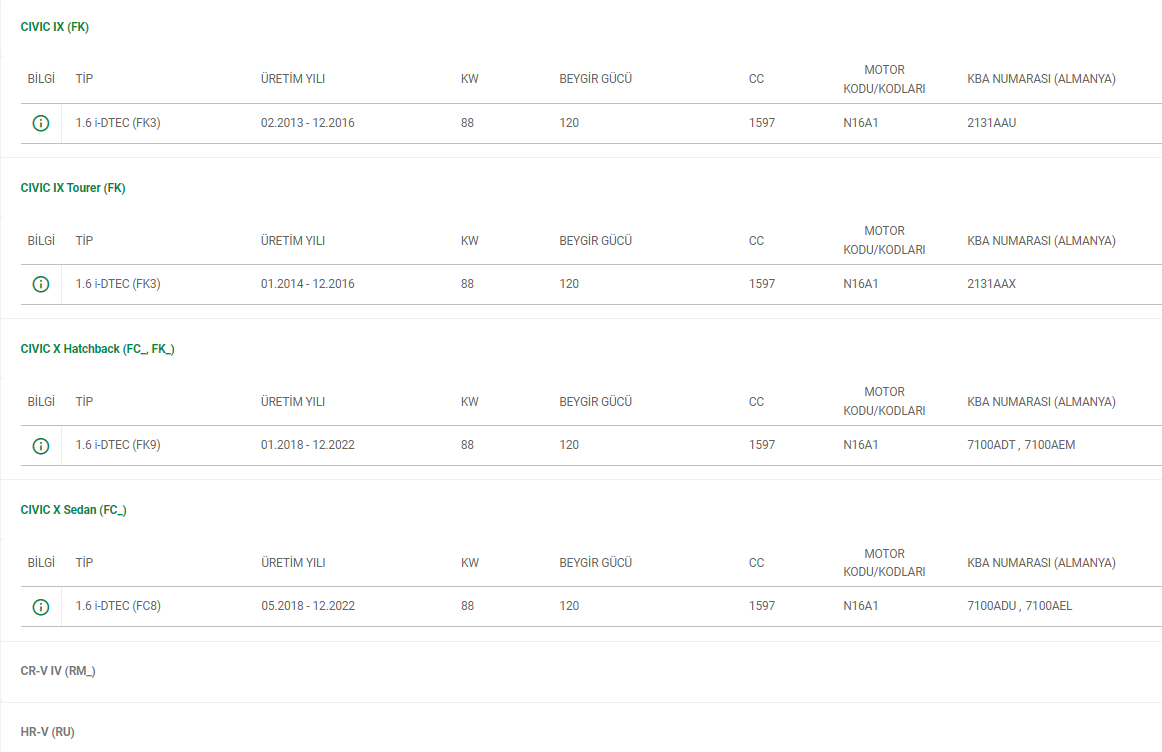
Task: Open info icon for Civic X Hatchback FK9
Action: [x=41, y=446]
